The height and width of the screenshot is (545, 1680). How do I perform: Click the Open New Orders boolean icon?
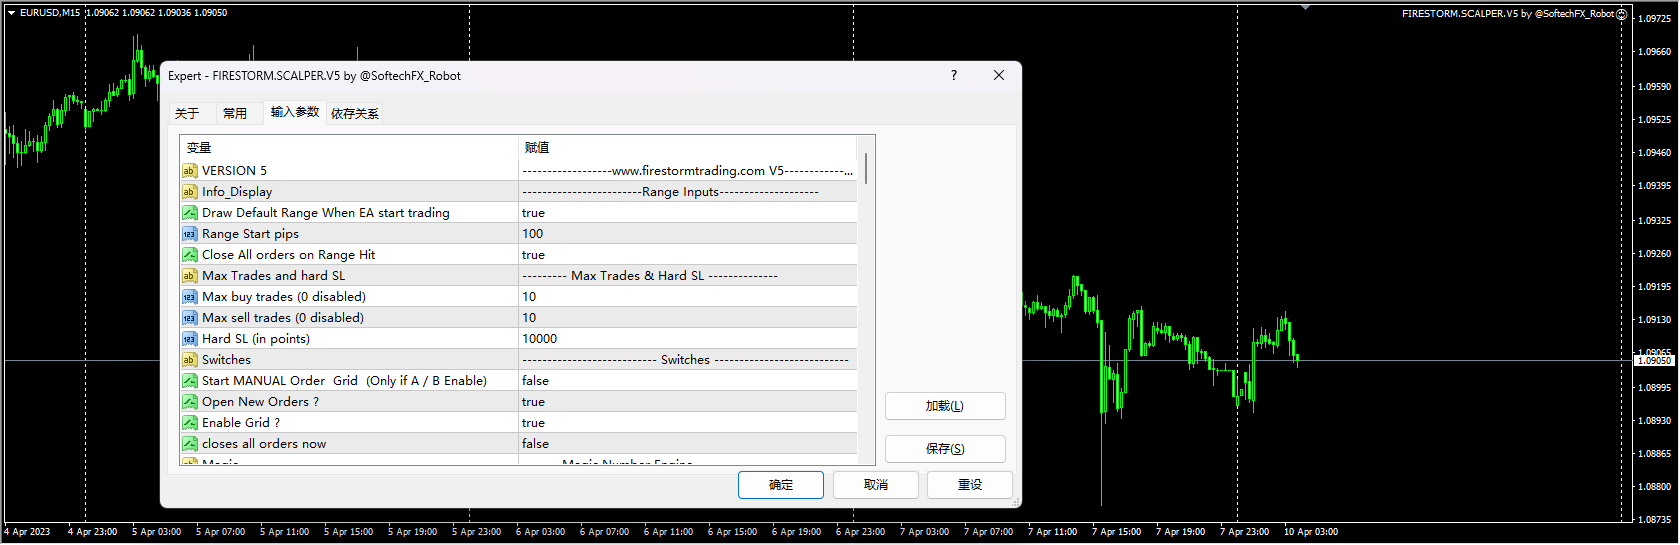coord(189,402)
